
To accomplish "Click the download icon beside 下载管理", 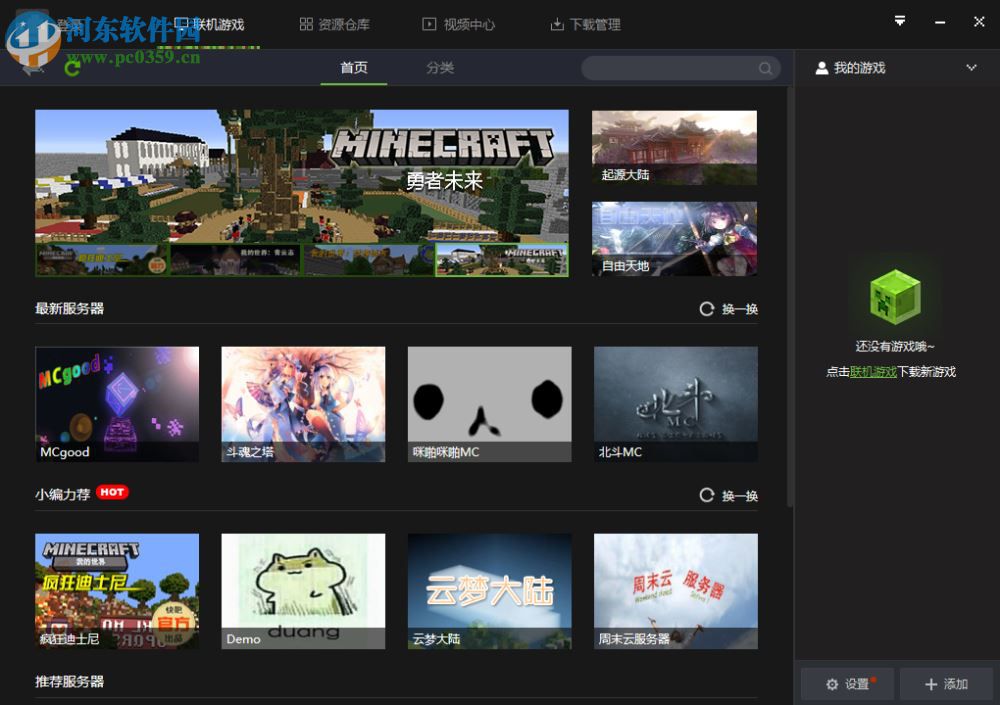I will [x=557, y=24].
